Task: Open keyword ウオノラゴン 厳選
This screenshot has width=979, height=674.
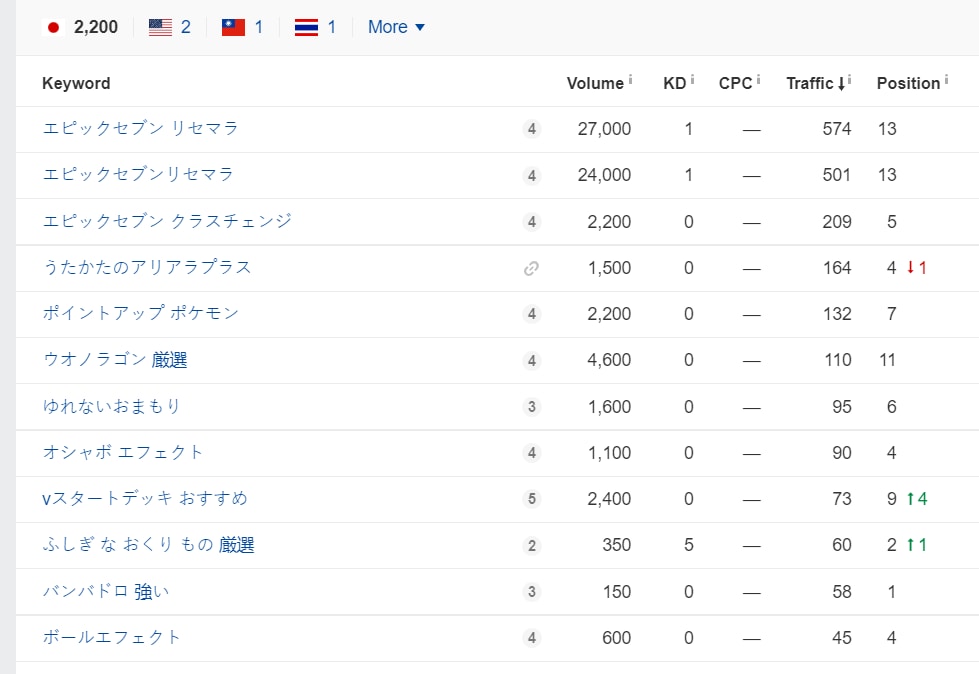Action: pyautogui.click(x=115, y=360)
